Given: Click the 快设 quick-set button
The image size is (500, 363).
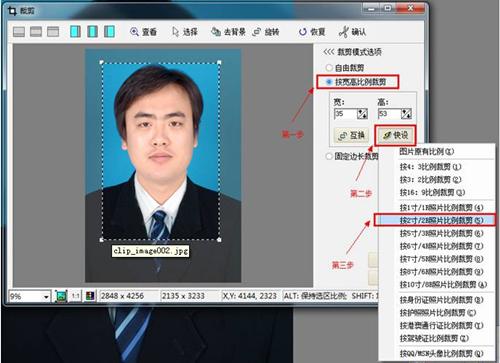Looking at the screenshot, I should pyautogui.click(x=395, y=135).
